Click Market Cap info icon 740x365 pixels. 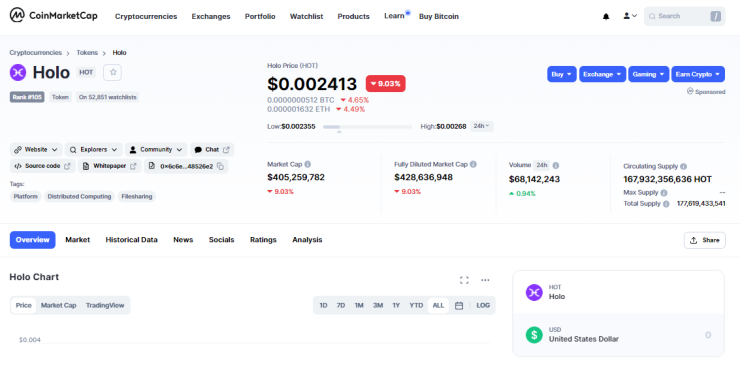click(308, 164)
